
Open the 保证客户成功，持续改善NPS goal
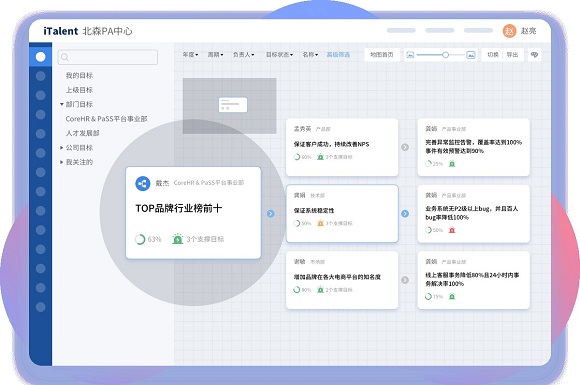pyautogui.click(x=331, y=144)
